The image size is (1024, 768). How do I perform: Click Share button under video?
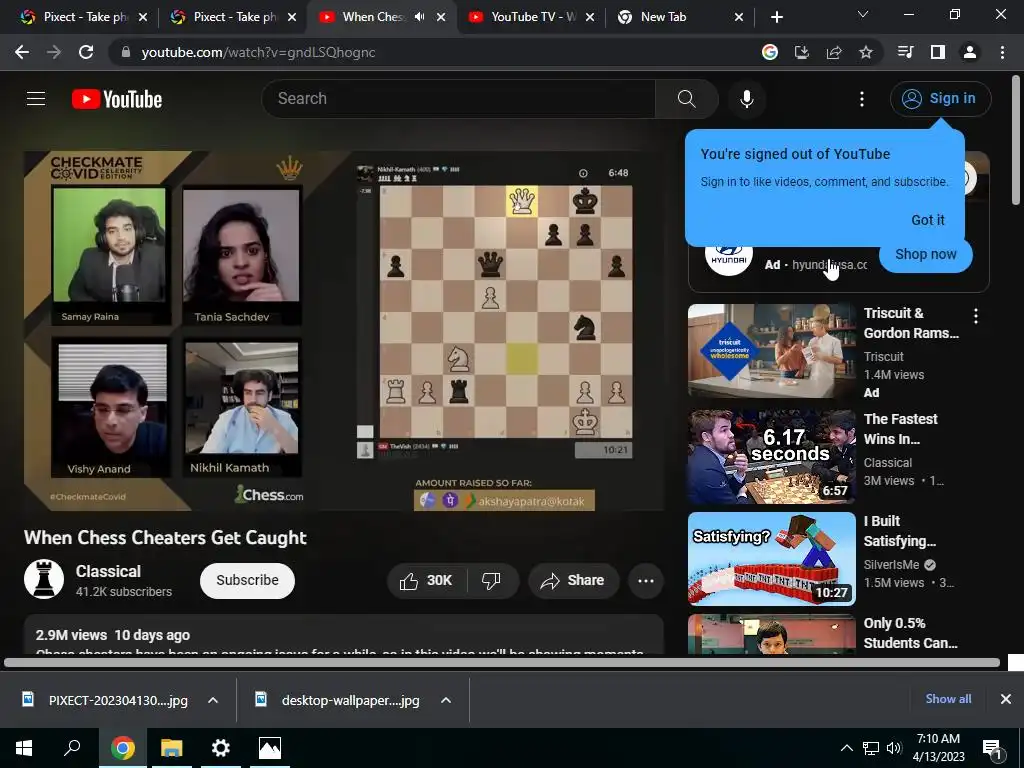573,581
